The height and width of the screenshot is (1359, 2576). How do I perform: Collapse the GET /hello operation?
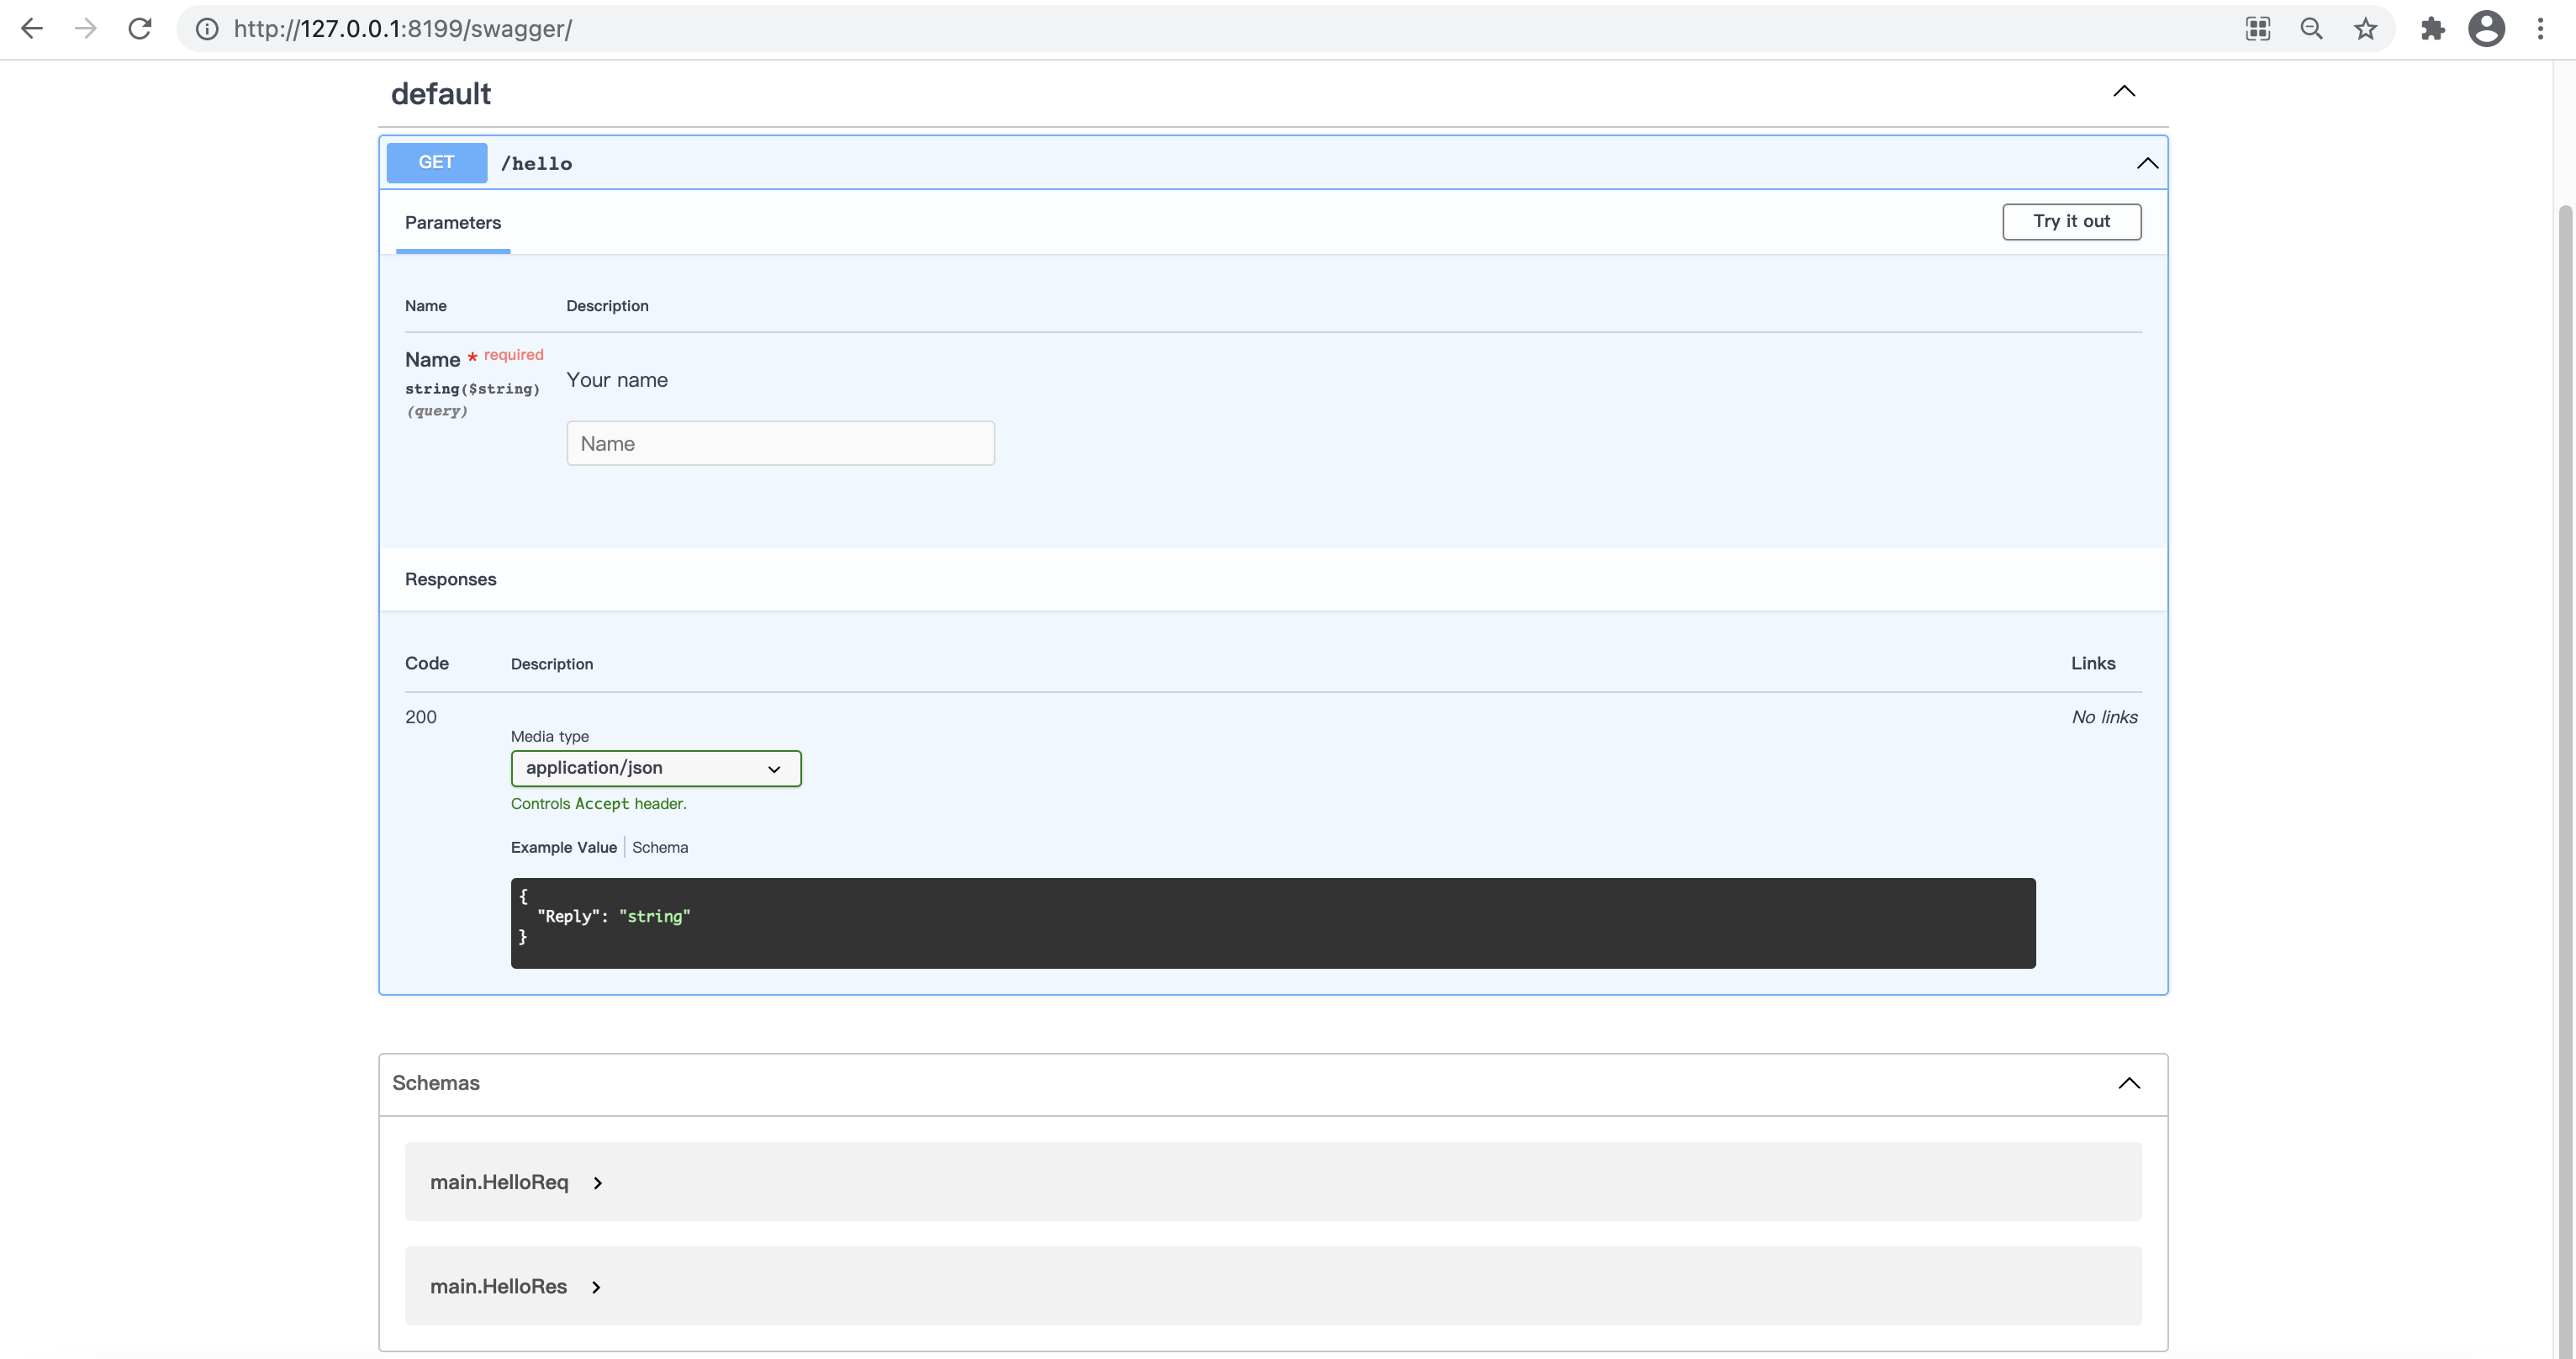click(2147, 163)
